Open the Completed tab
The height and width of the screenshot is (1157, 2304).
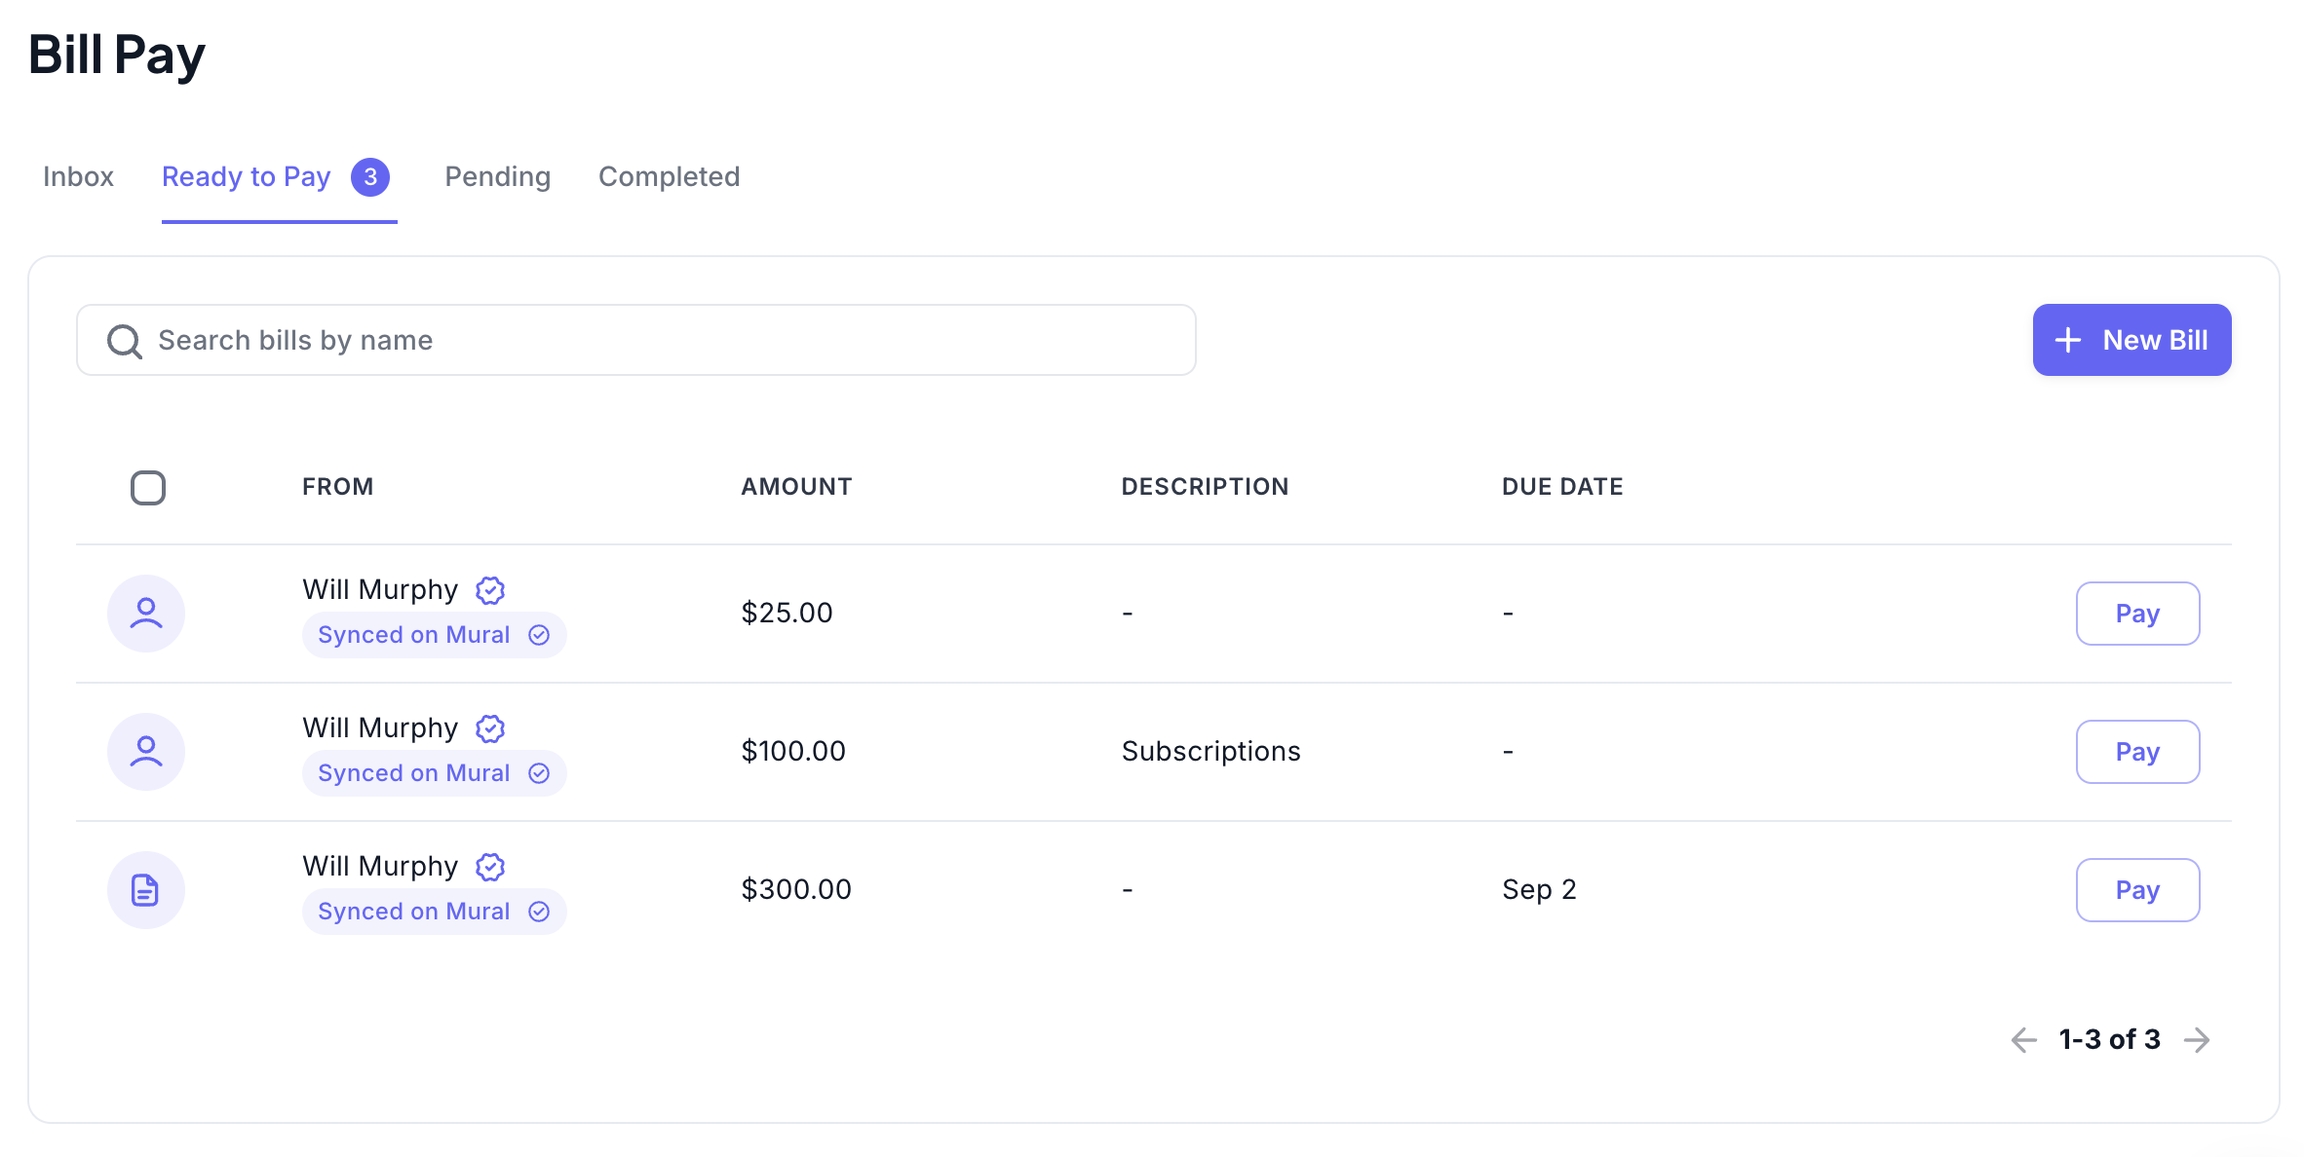tap(669, 177)
